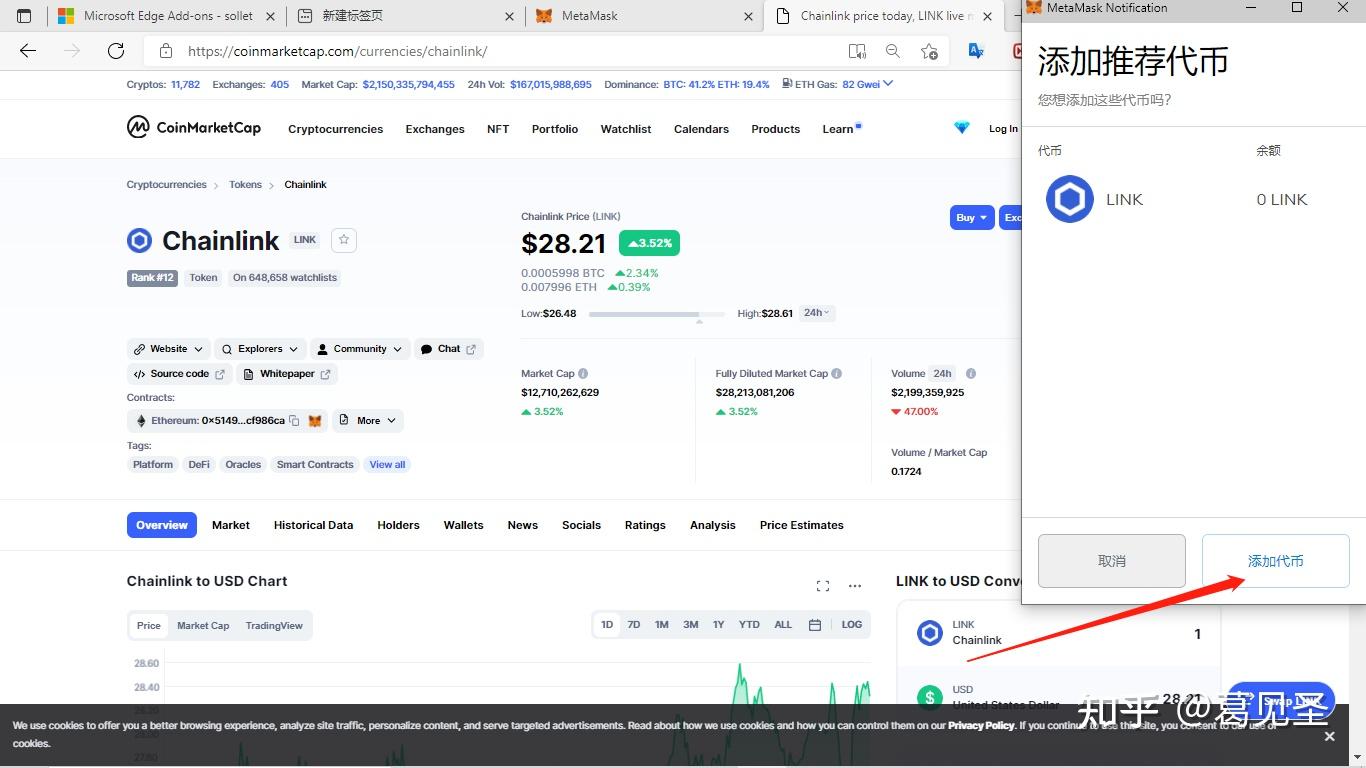
Task: Open the Source code link
Action: point(179,374)
